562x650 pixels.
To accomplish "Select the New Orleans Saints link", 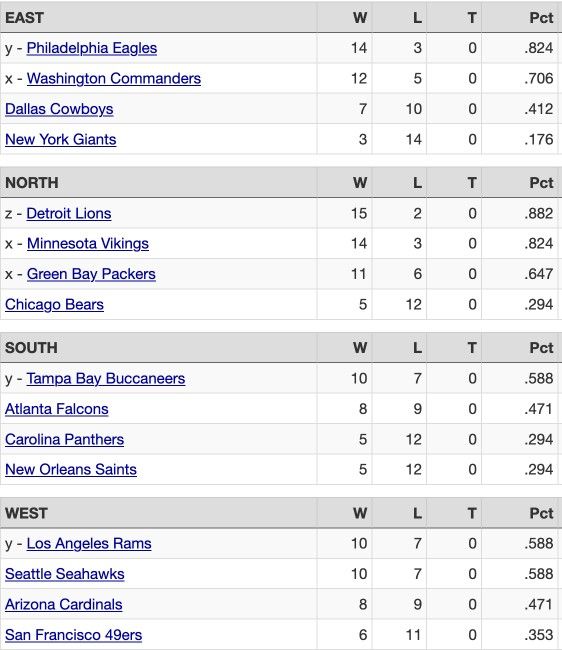I will coord(71,469).
